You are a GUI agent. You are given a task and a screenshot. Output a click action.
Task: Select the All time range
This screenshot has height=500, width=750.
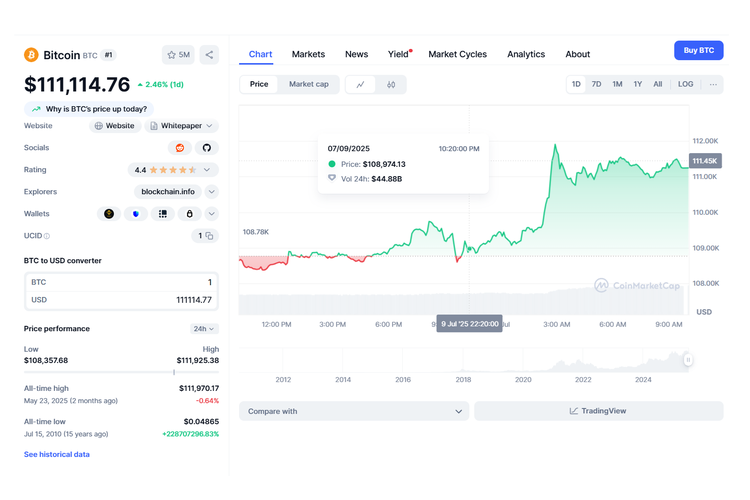658,84
